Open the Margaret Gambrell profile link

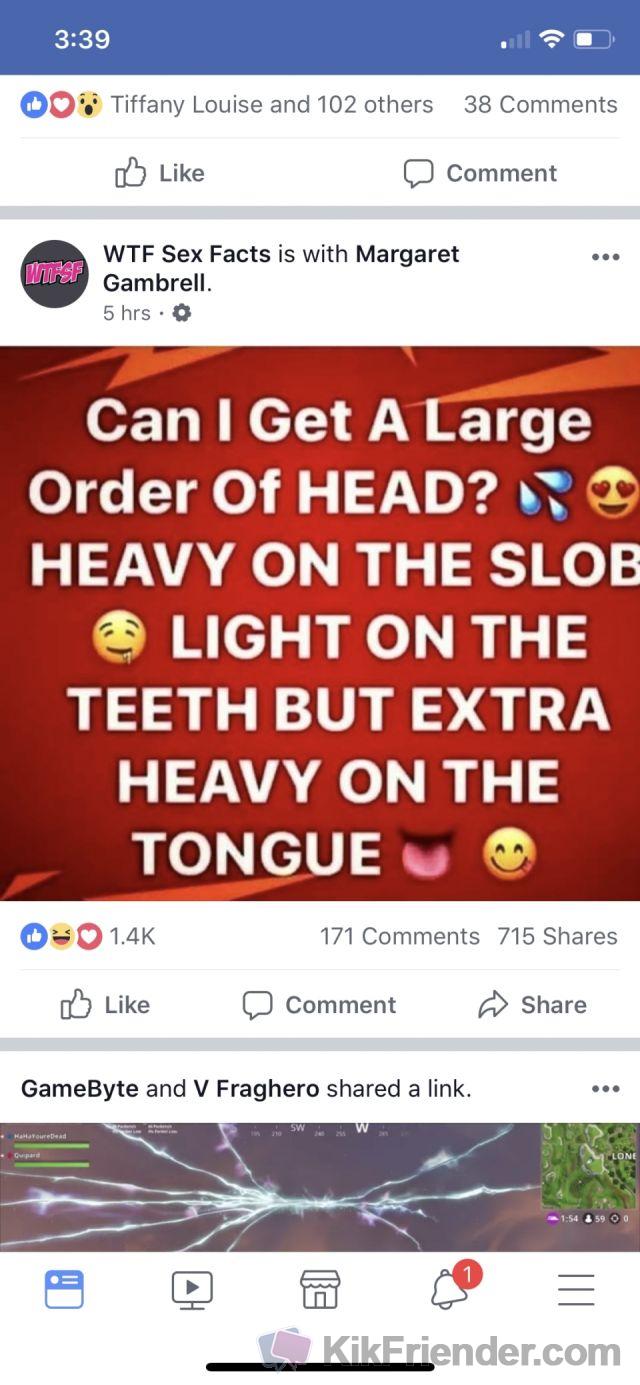coord(281,268)
